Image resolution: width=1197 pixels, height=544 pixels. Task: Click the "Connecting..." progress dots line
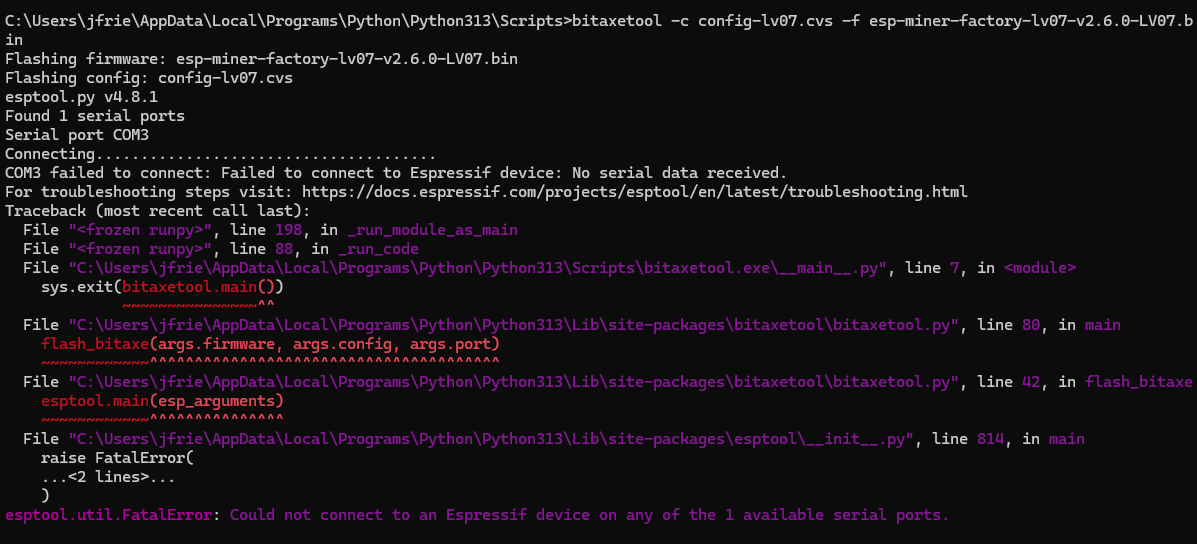pos(220,154)
